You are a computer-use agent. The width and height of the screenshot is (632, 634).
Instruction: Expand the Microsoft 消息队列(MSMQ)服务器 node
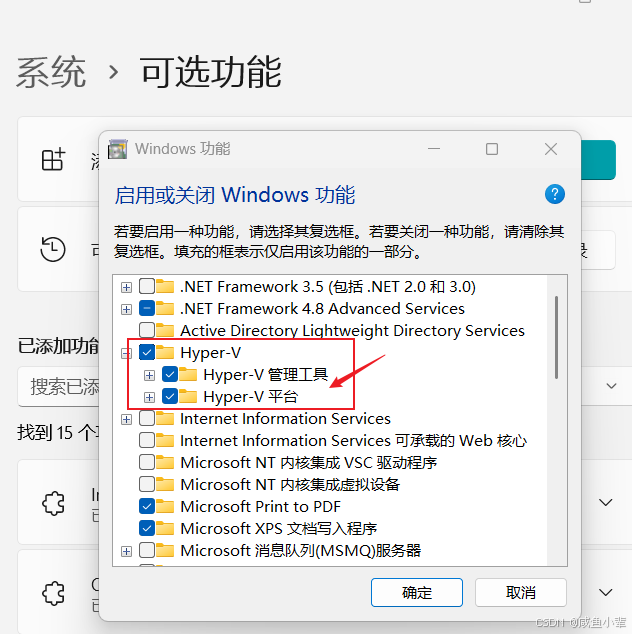[x=127, y=551]
